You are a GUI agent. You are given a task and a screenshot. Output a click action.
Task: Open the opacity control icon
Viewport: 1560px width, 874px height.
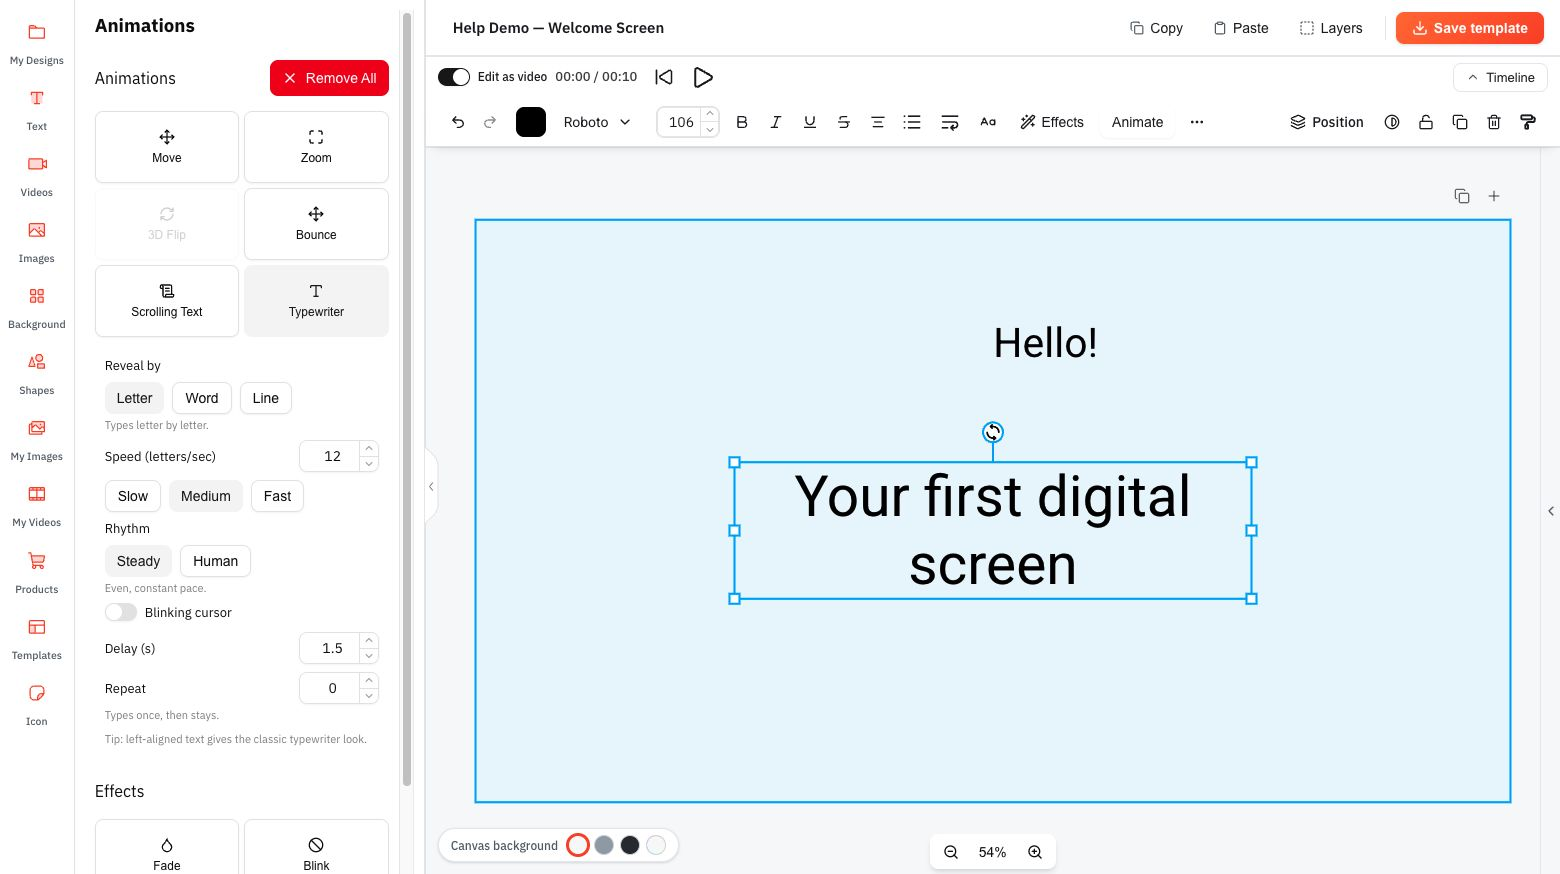coord(1392,122)
